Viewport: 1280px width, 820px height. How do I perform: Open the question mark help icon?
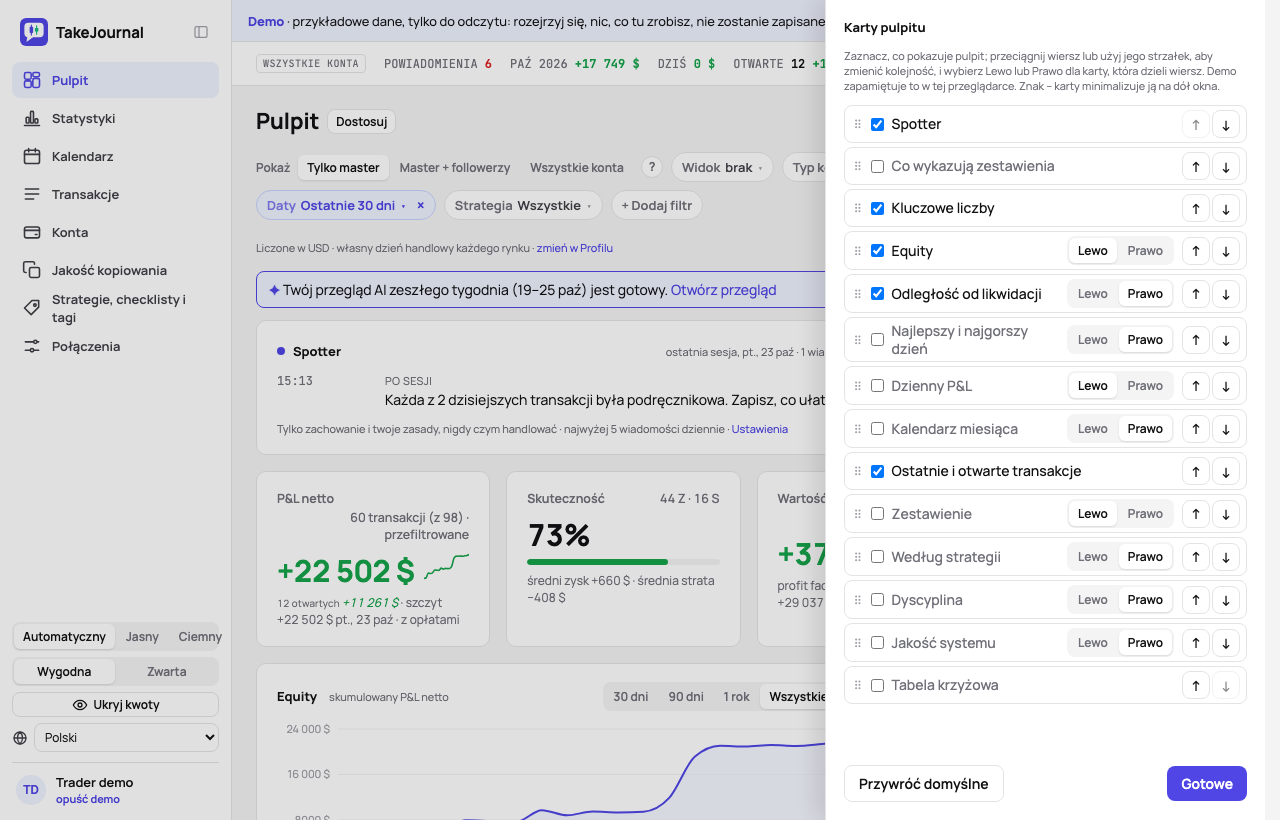coord(652,167)
